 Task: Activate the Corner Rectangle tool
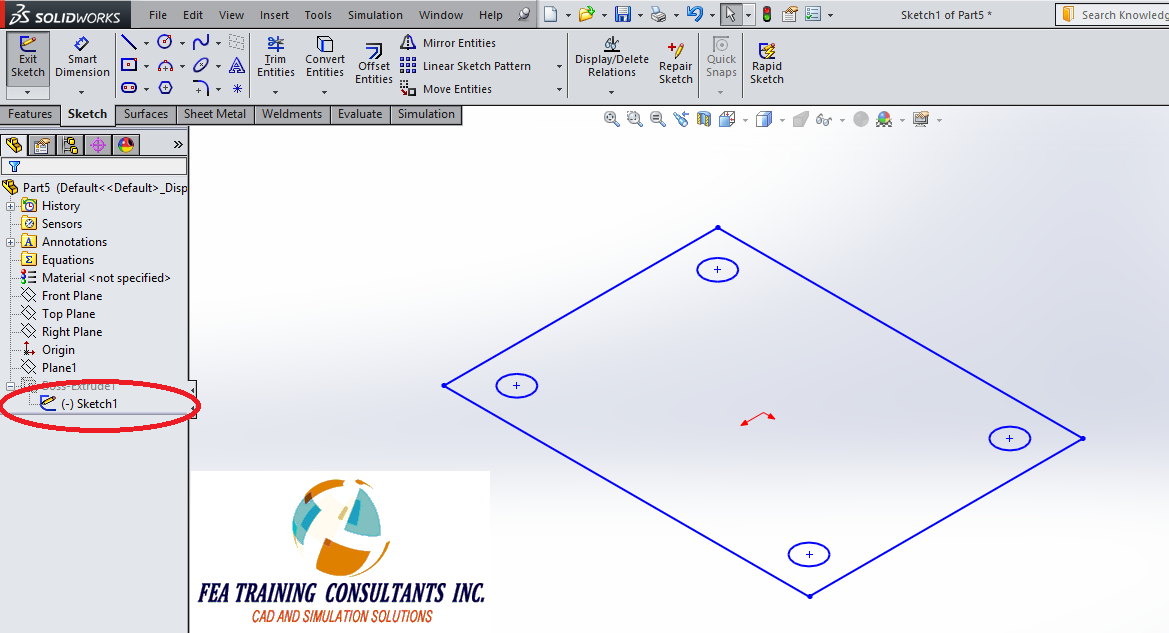pos(129,64)
